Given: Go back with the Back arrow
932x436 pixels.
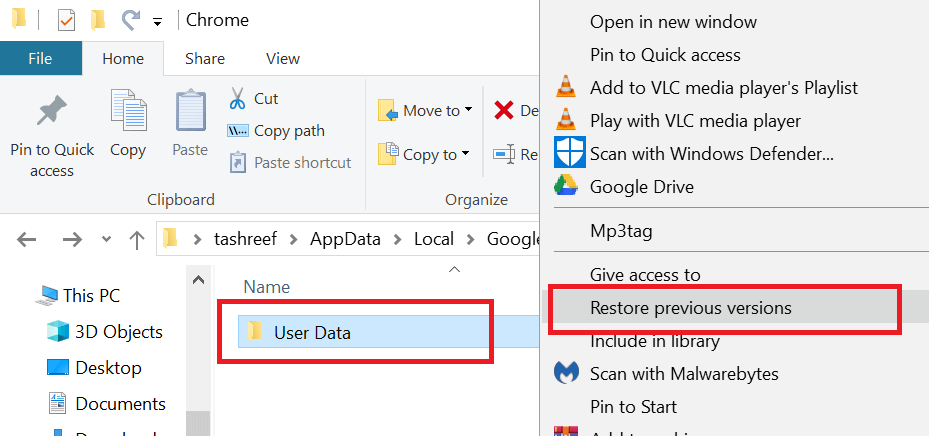Looking at the screenshot, I should point(27,239).
